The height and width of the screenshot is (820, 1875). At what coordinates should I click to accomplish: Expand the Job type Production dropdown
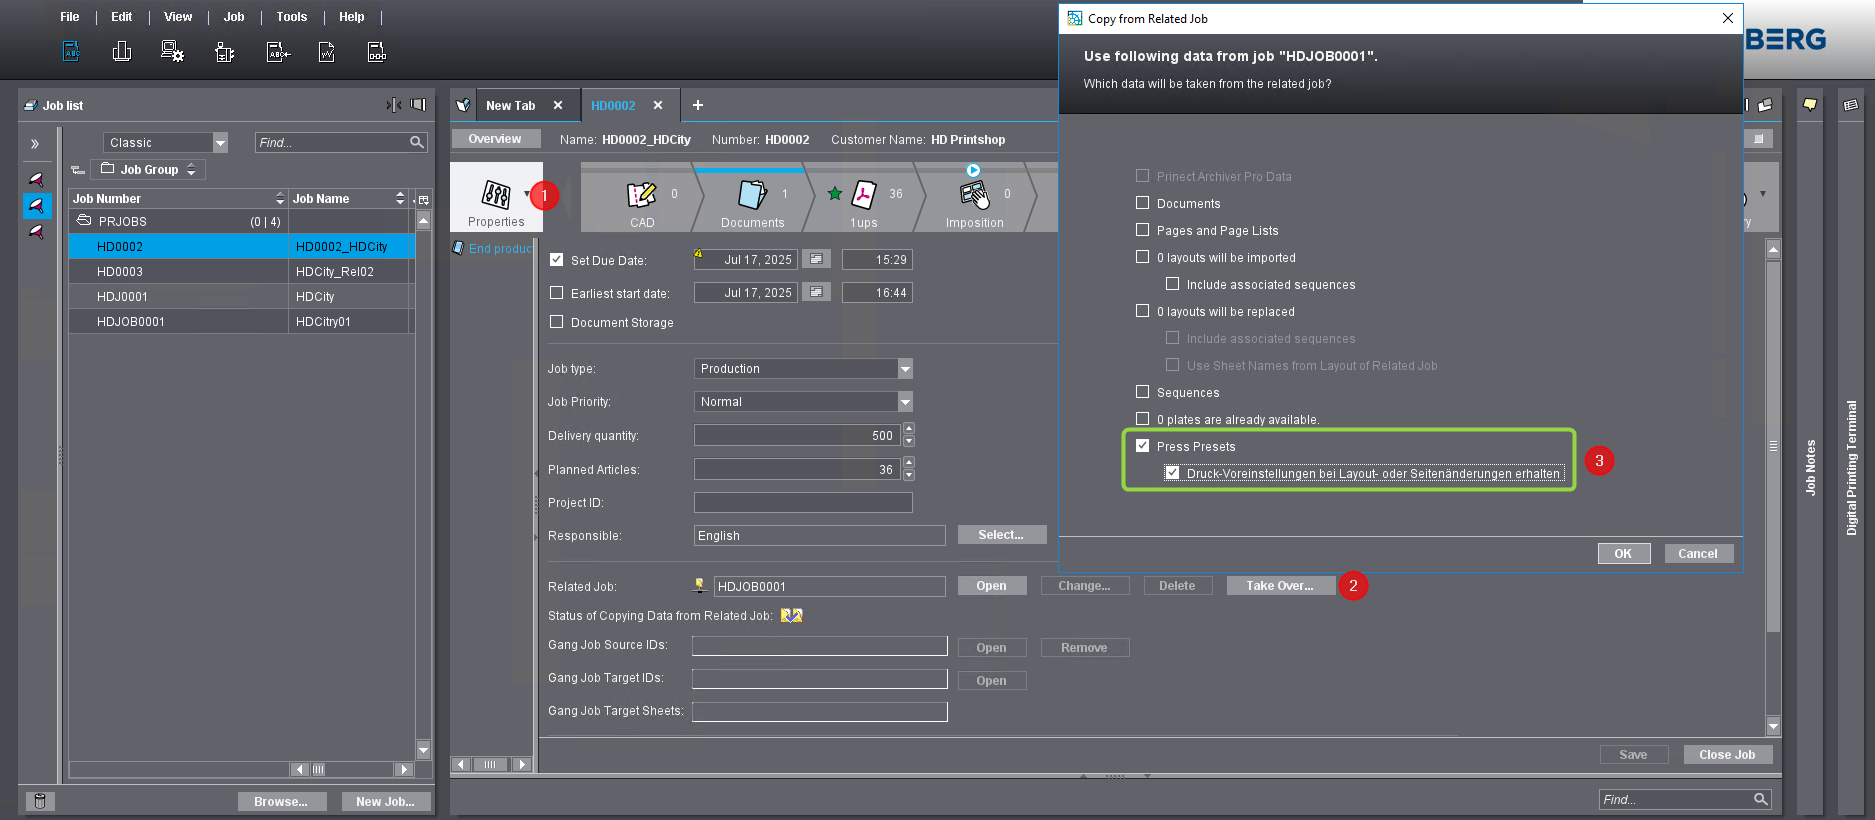(x=905, y=369)
